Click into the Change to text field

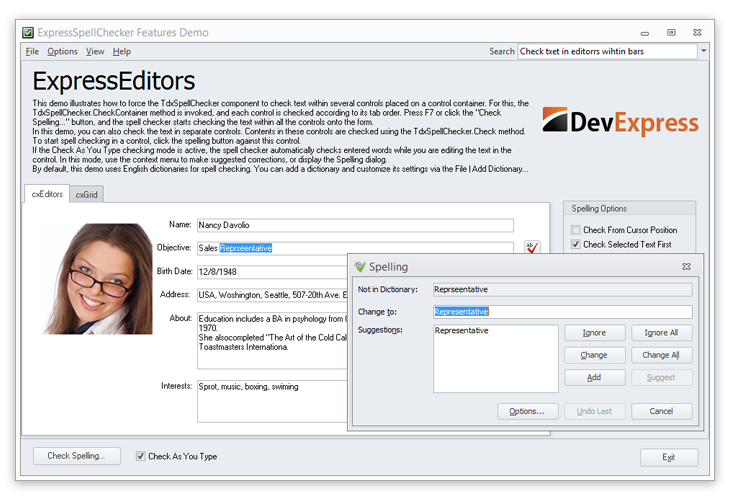[x=562, y=311]
